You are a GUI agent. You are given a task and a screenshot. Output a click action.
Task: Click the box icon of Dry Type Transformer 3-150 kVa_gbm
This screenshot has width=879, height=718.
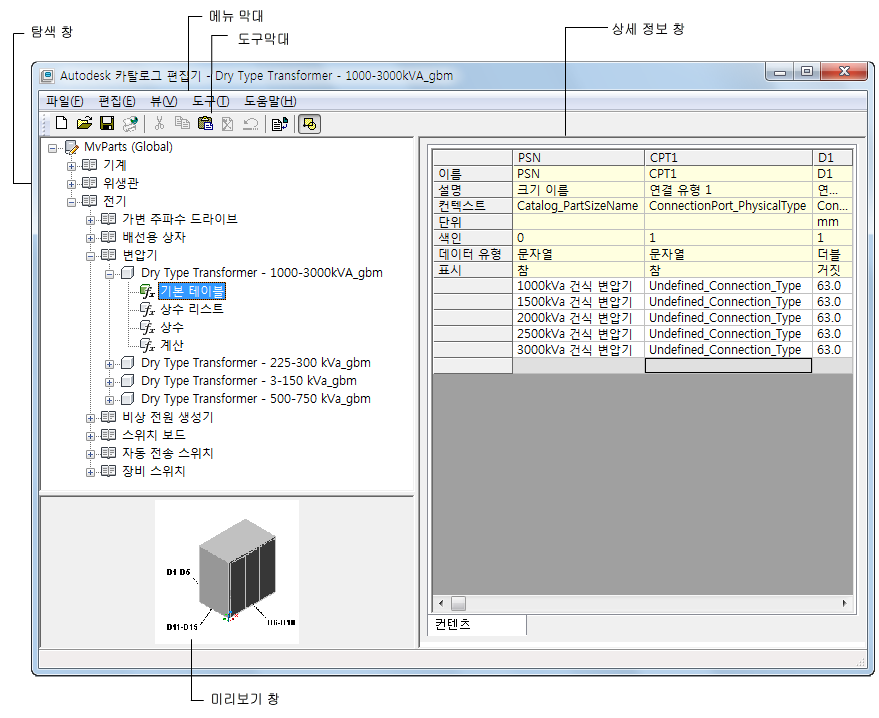pyautogui.click(x=128, y=381)
